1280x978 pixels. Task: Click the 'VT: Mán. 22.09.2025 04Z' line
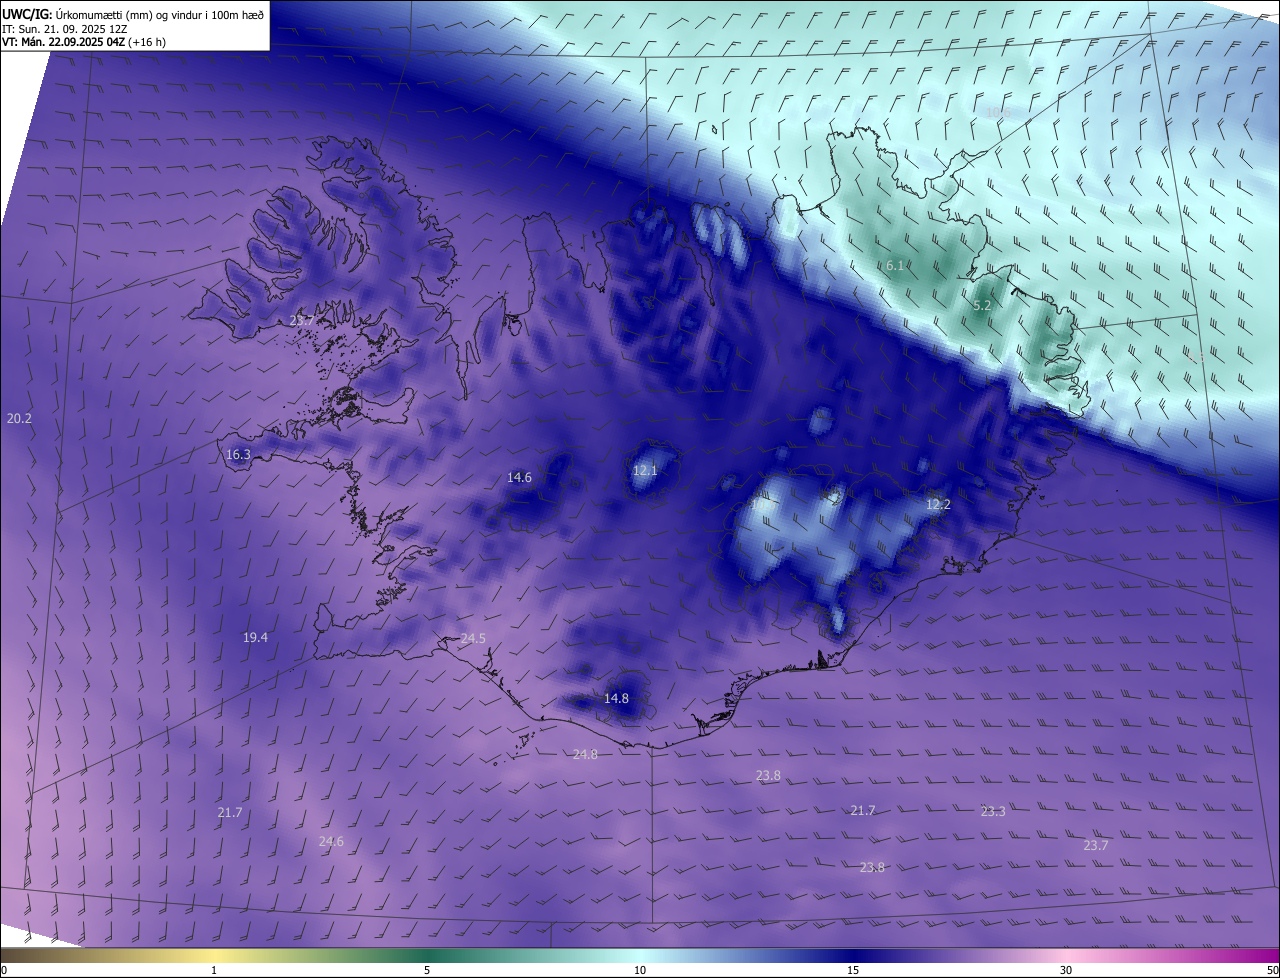click(84, 42)
